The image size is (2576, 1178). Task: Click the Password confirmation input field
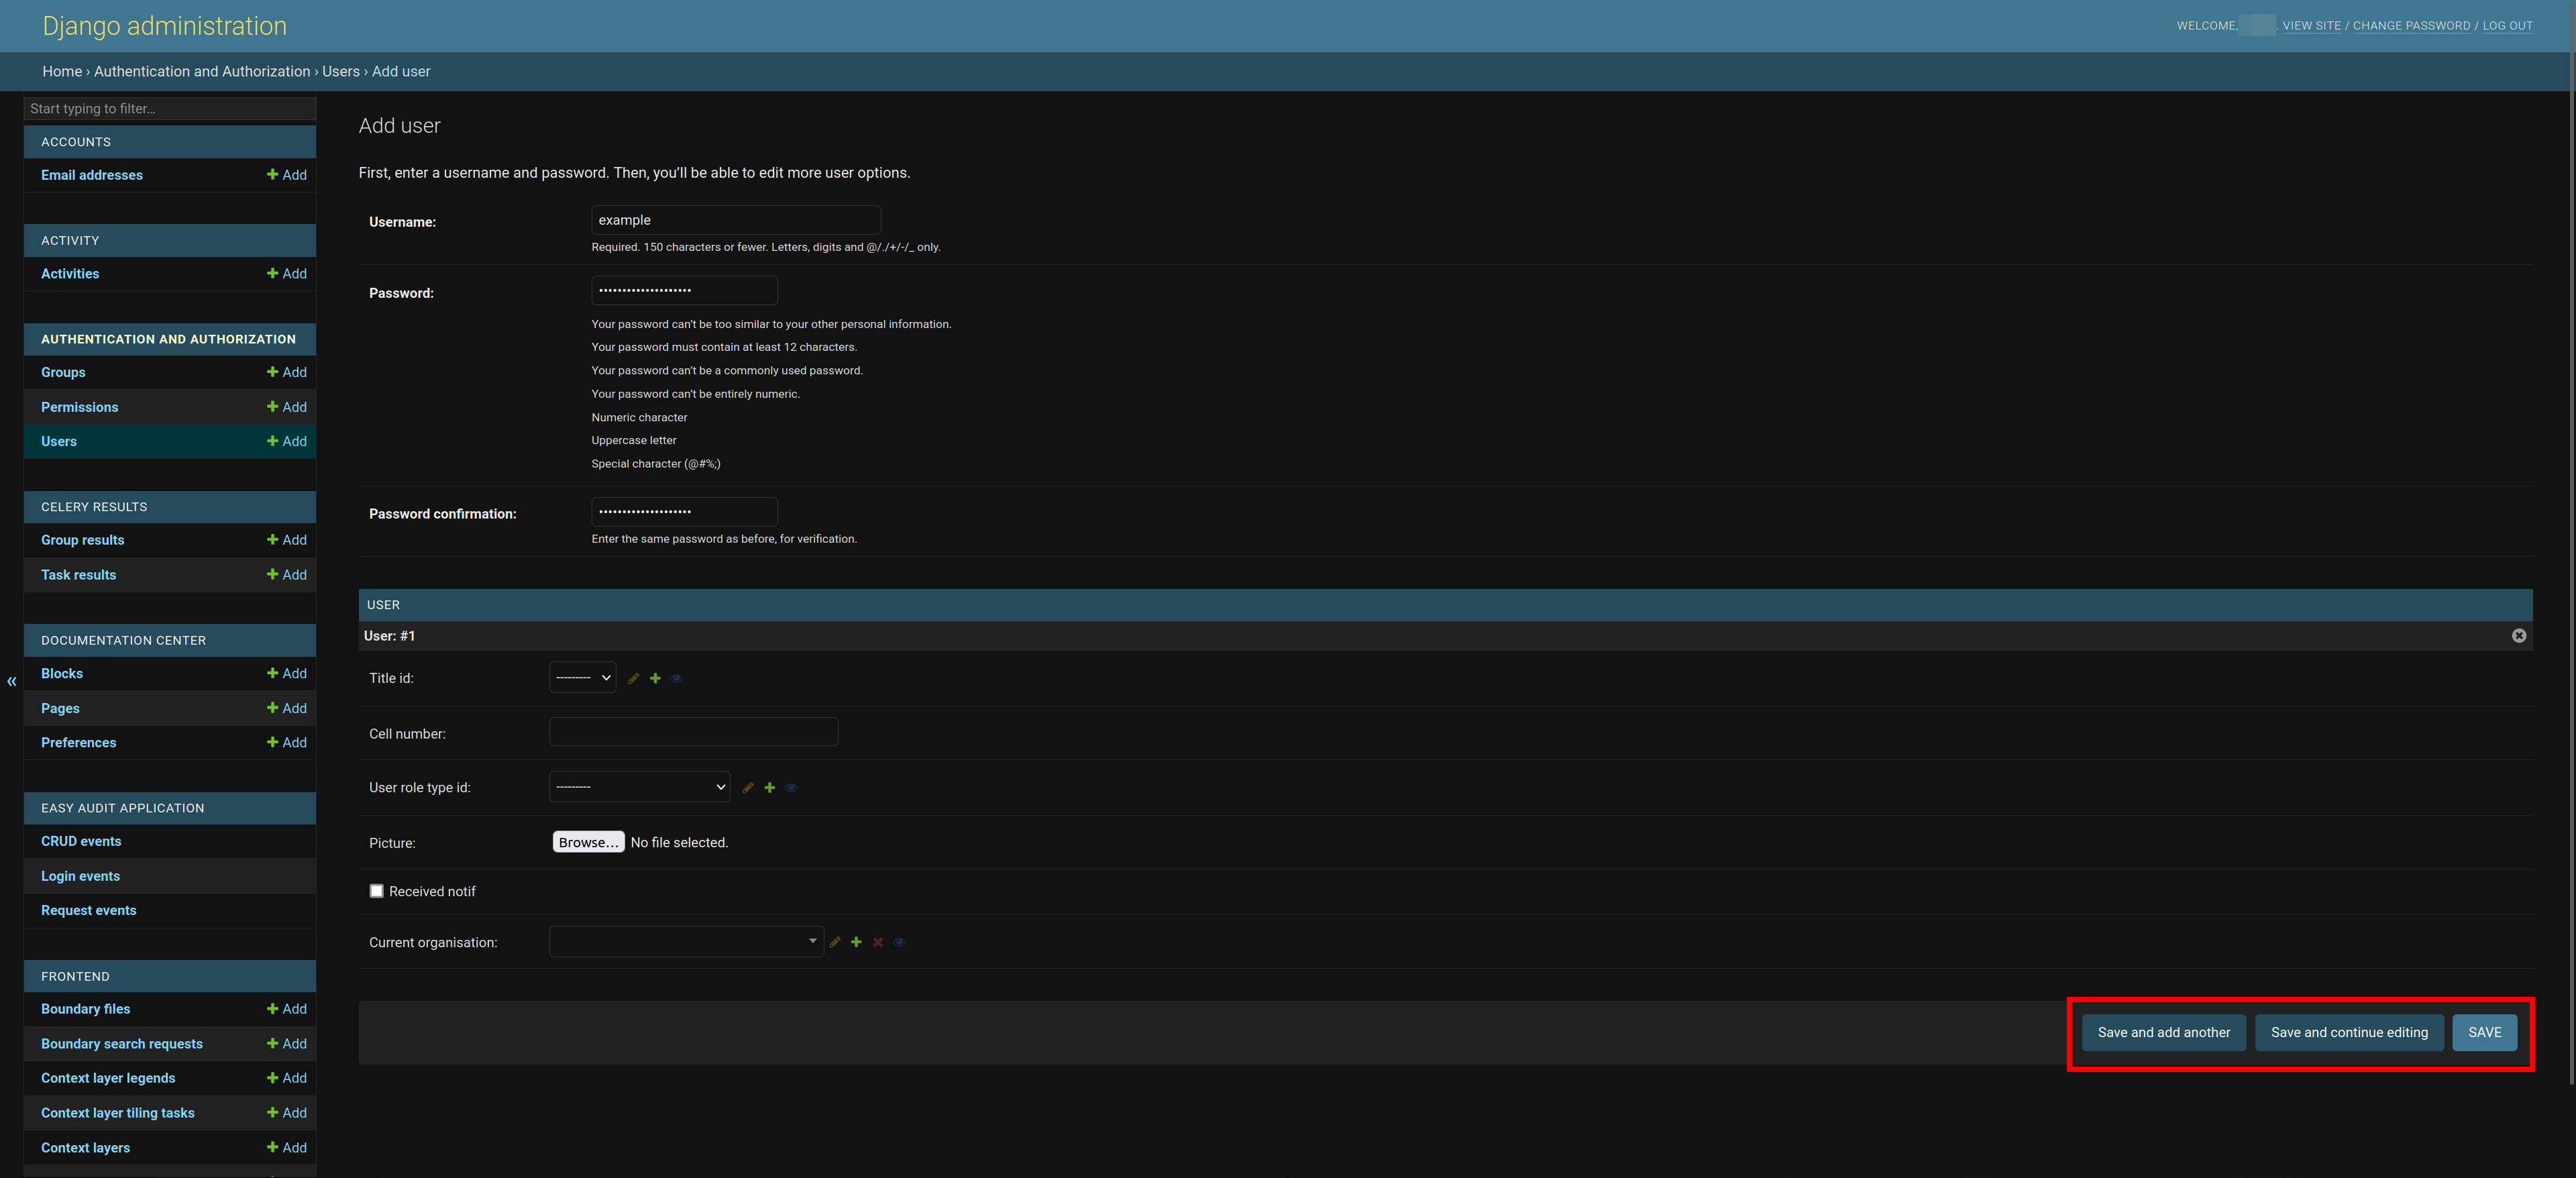684,511
